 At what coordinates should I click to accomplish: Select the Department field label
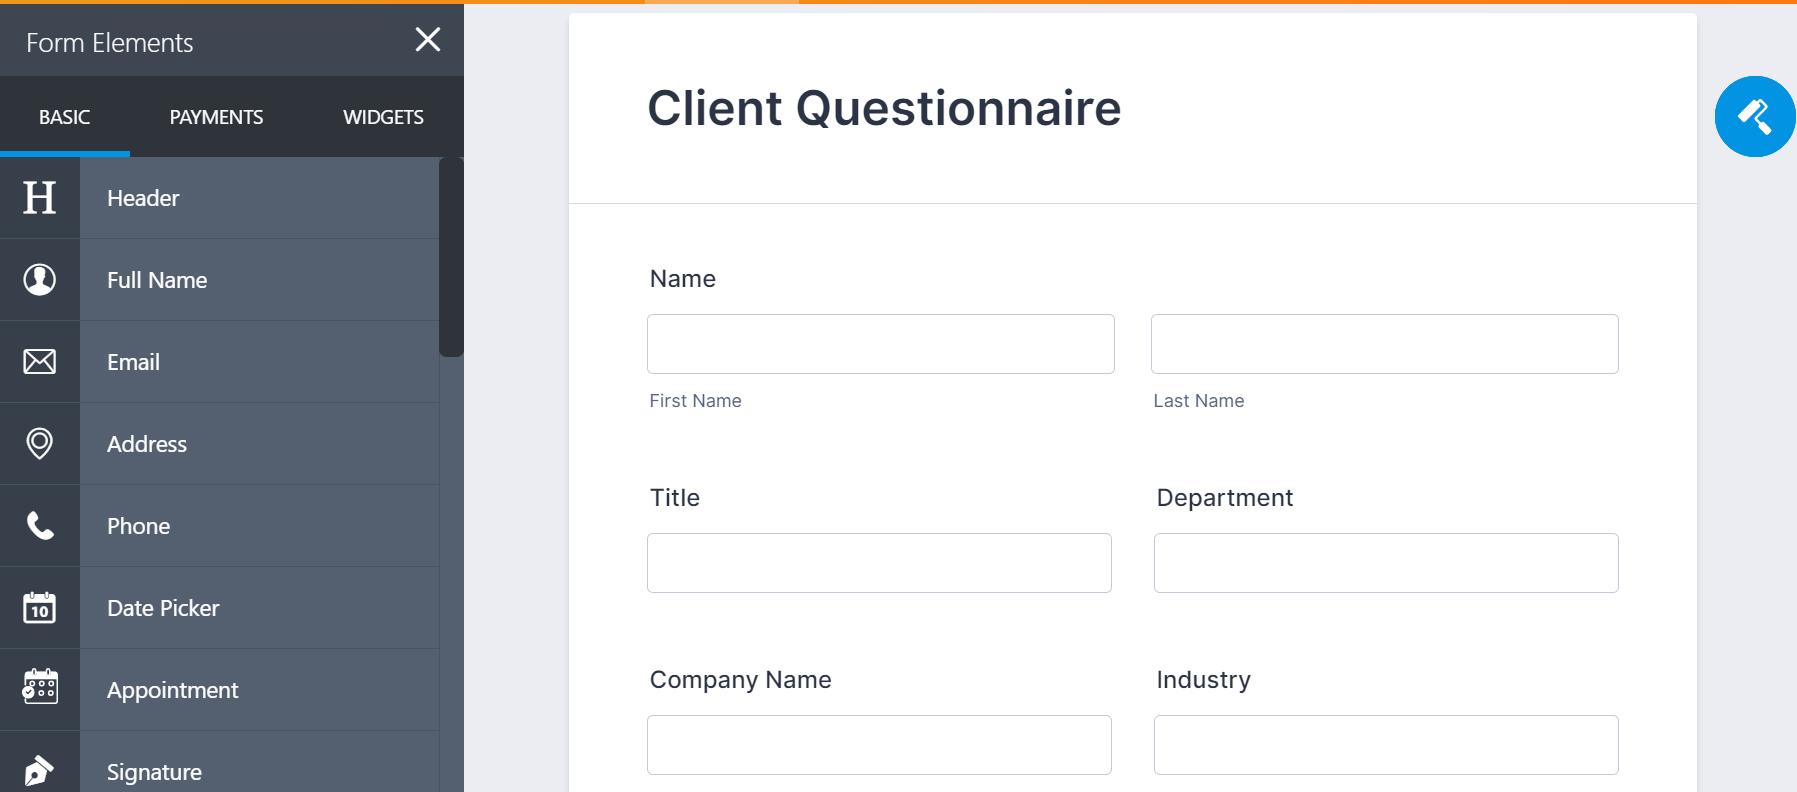[1225, 498]
